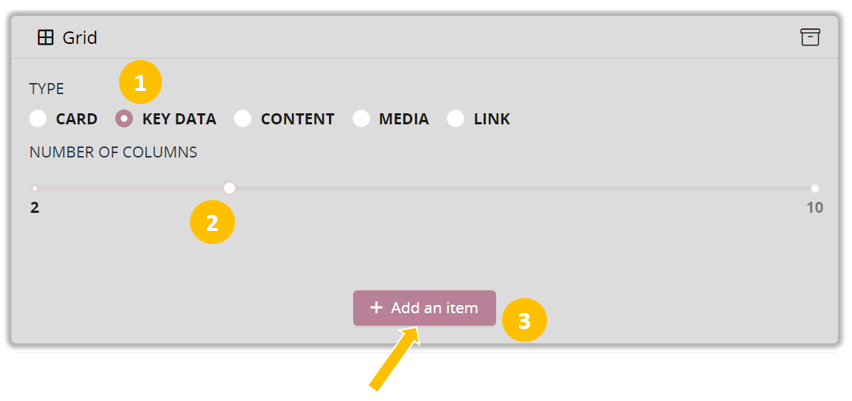Select the LINK type radio button

[456, 119]
